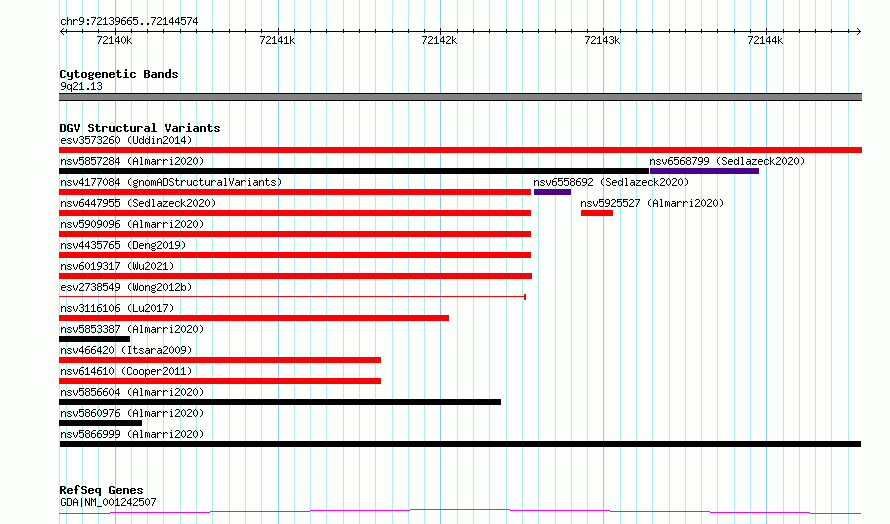890x524 pixels.
Task: Click the nsv466420 (Itsara2009) label
Action: [x=126, y=350]
